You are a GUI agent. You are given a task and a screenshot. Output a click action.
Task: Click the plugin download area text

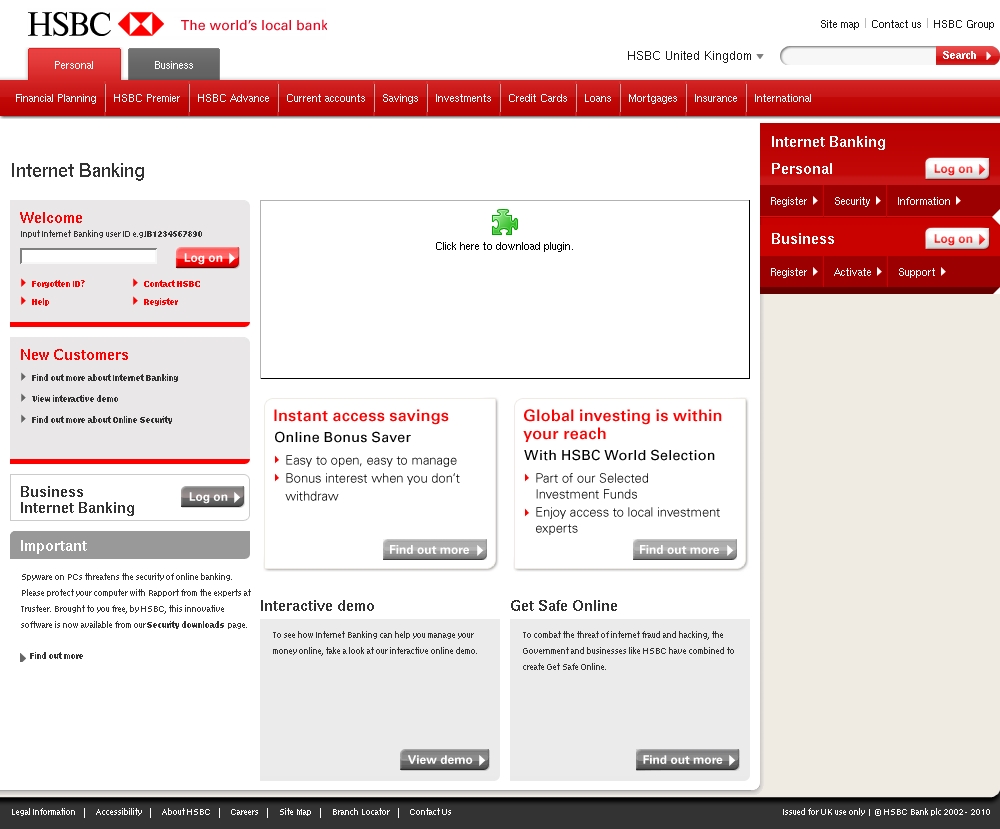(x=504, y=246)
